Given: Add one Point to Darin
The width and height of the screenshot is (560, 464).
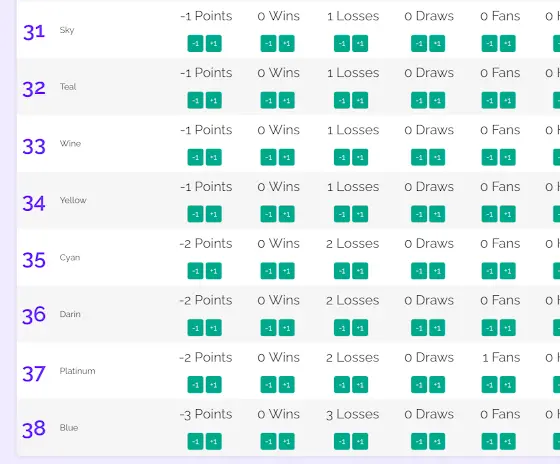Looking at the screenshot, I should (x=214, y=328).
